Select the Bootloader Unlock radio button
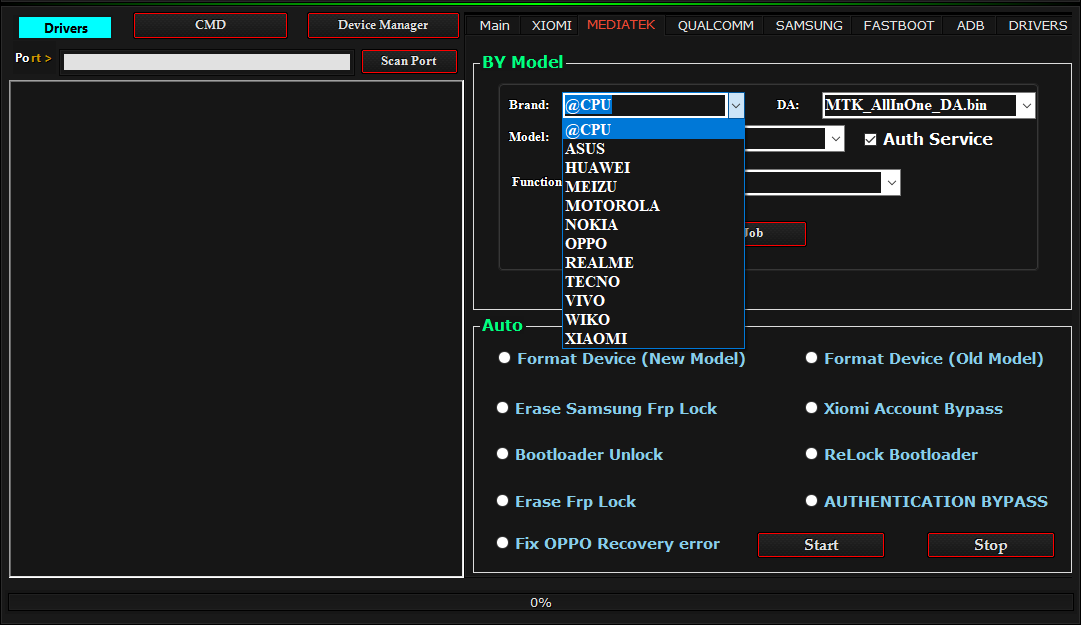 (x=503, y=453)
